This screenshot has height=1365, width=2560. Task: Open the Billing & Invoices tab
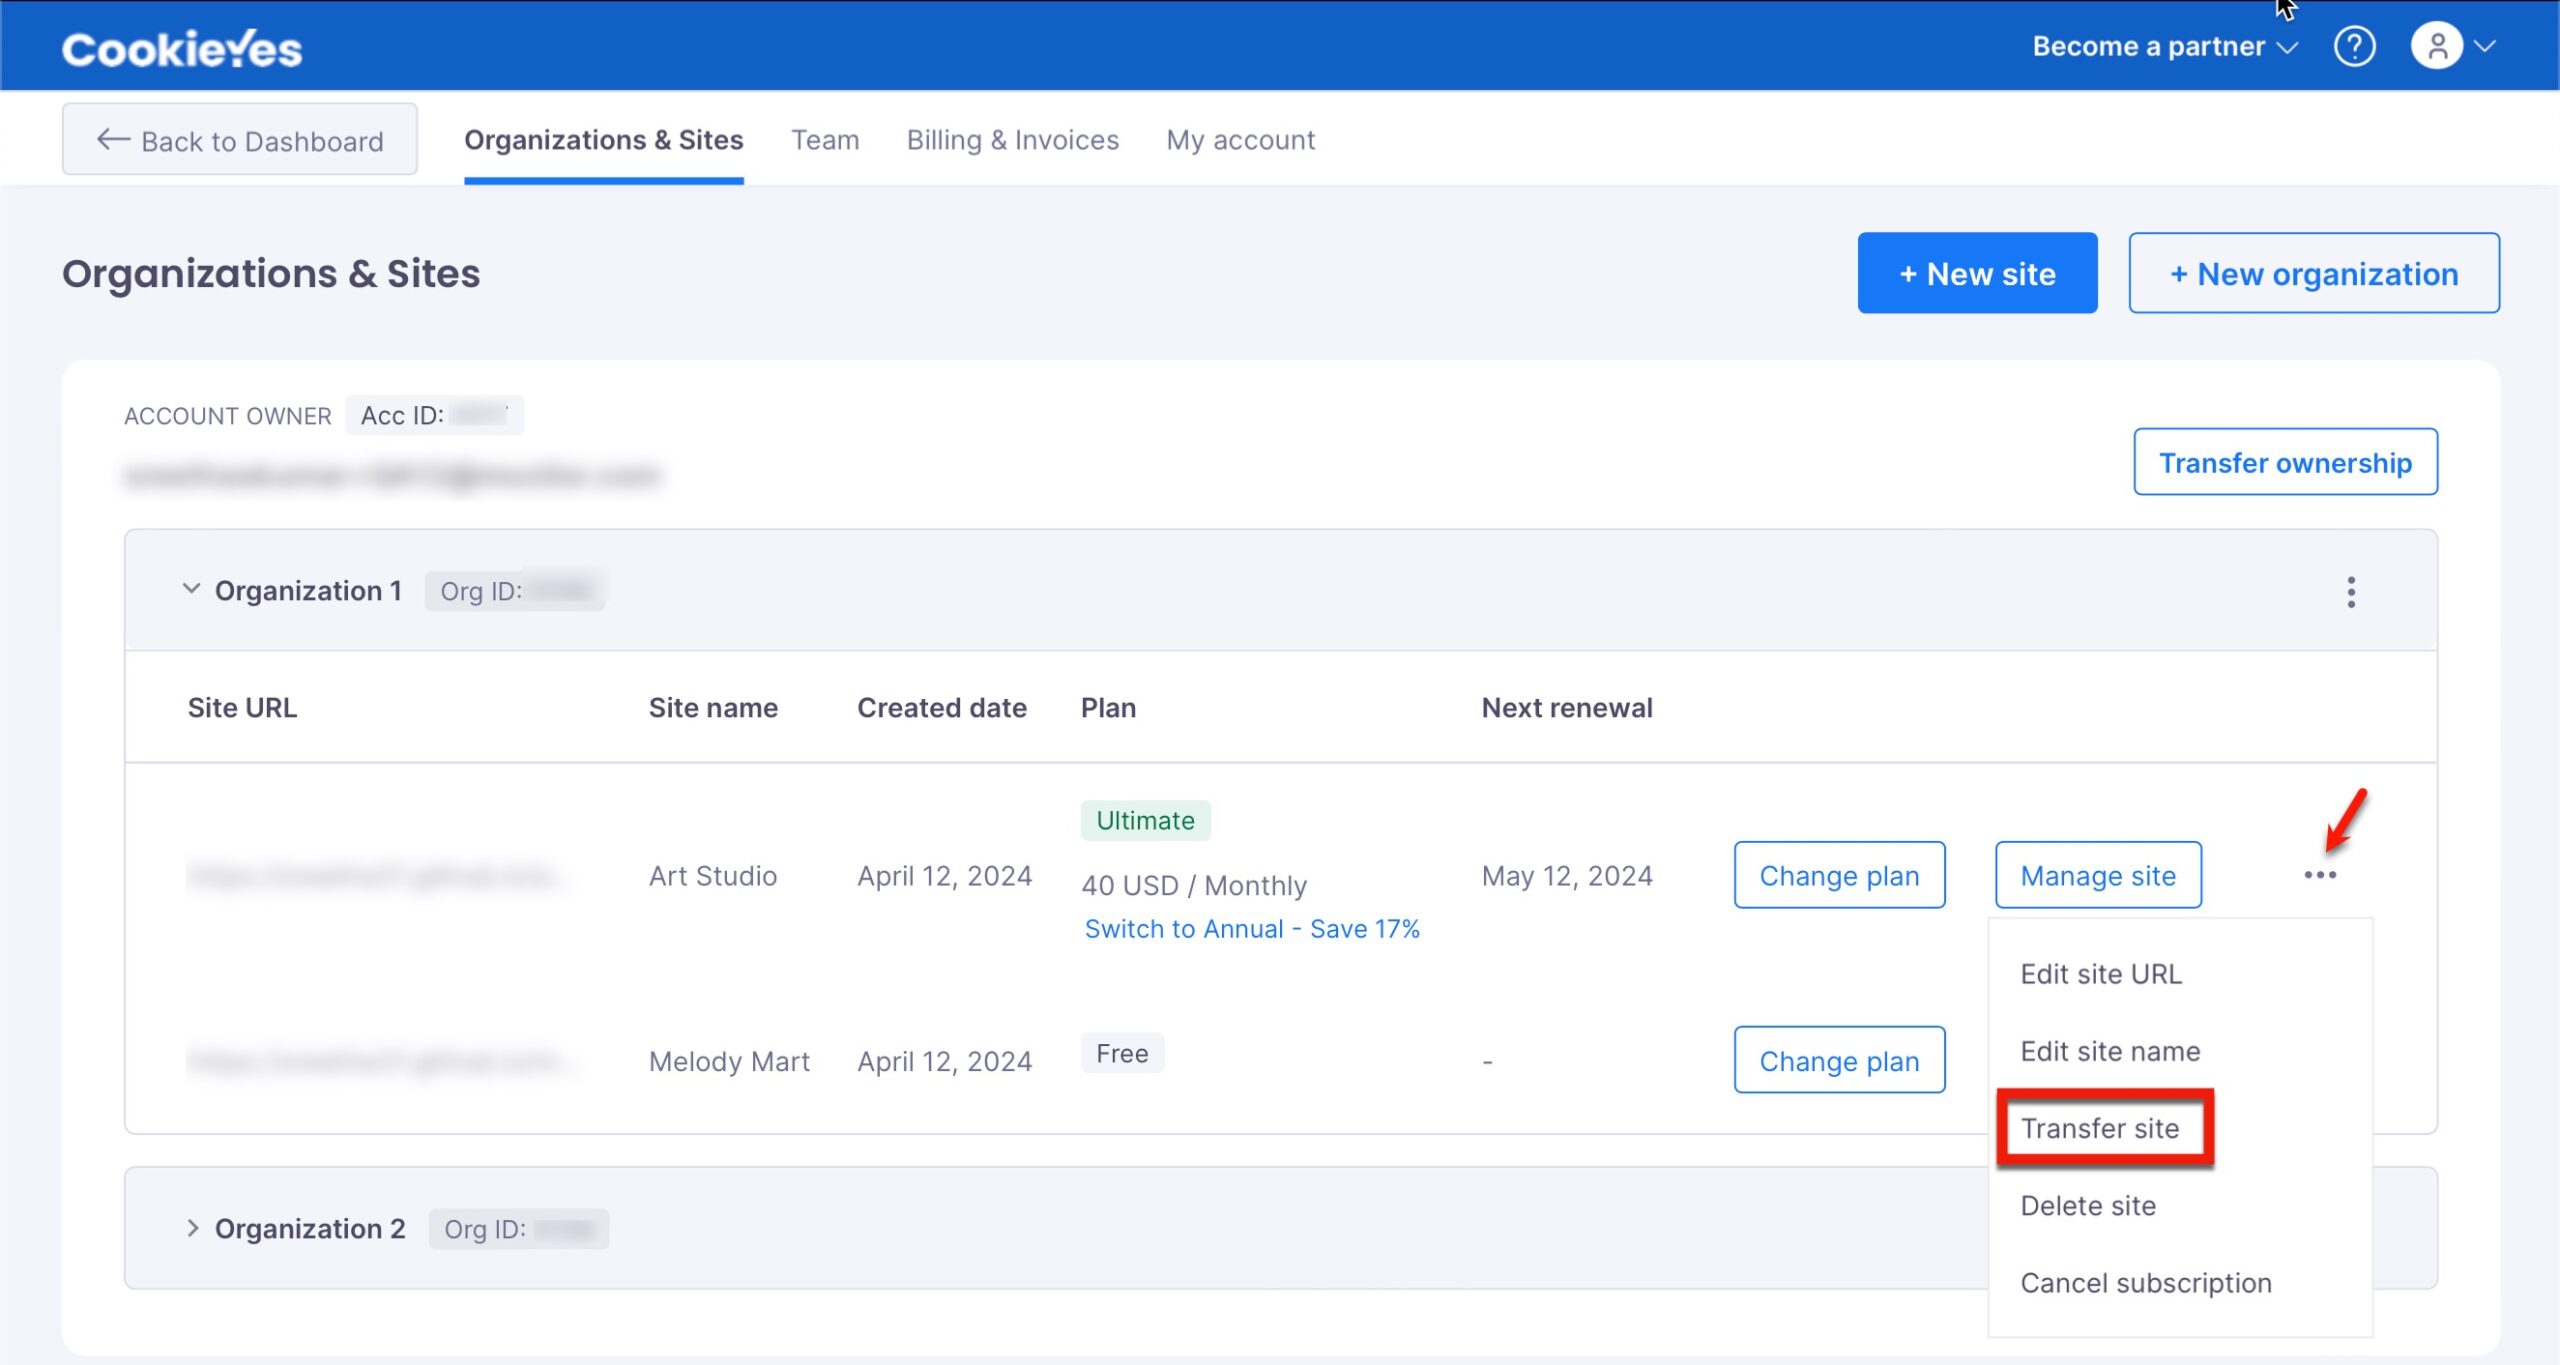coord(1012,140)
